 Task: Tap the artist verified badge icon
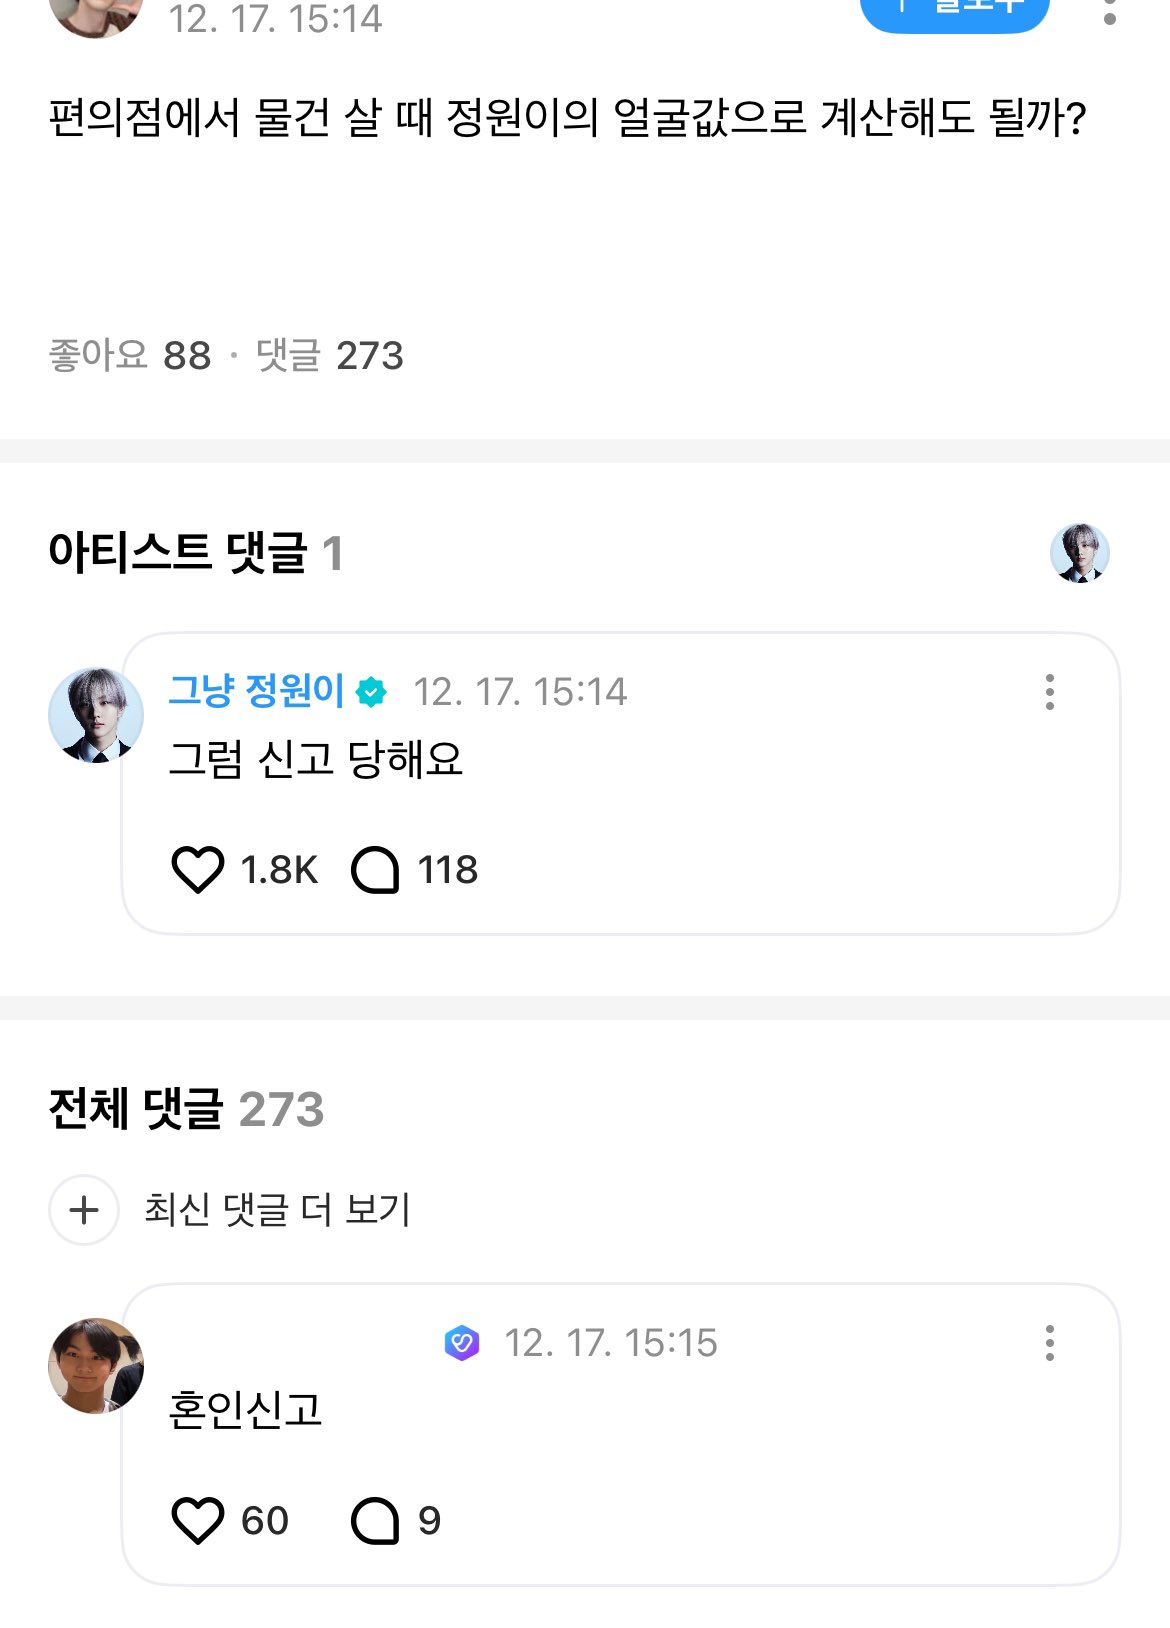pyautogui.click(x=372, y=692)
